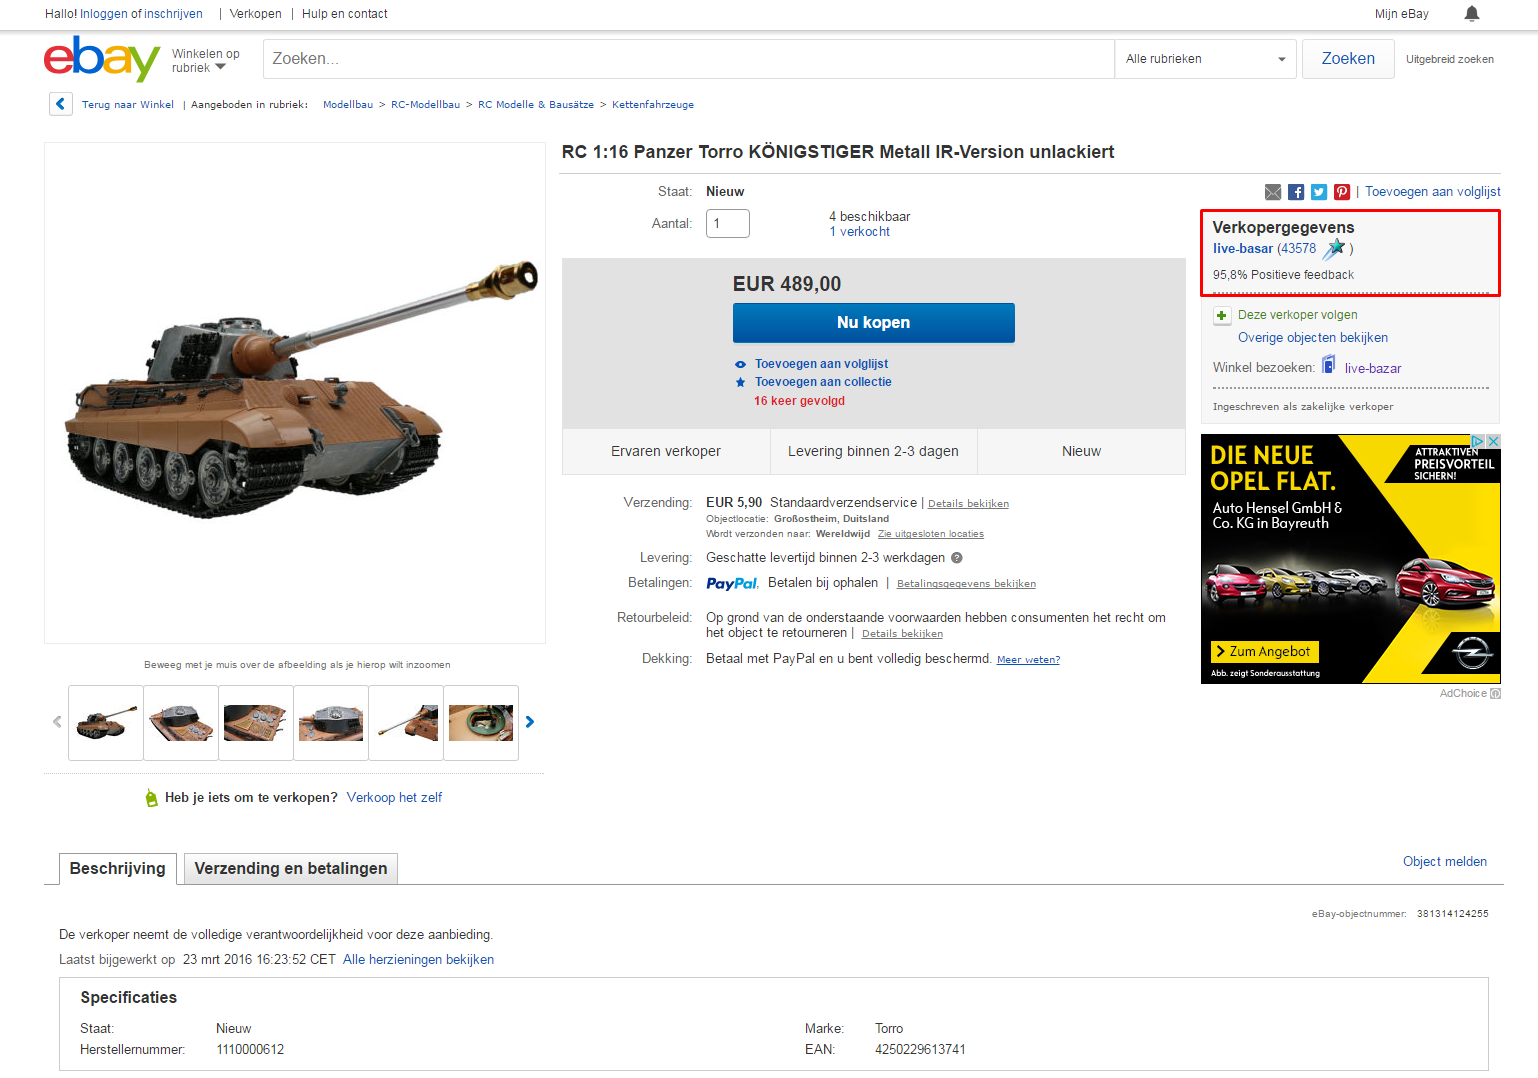The height and width of the screenshot is (1078, 1538).
Task: Click the 'Nu kopen' button
Action: pos(874,323)
